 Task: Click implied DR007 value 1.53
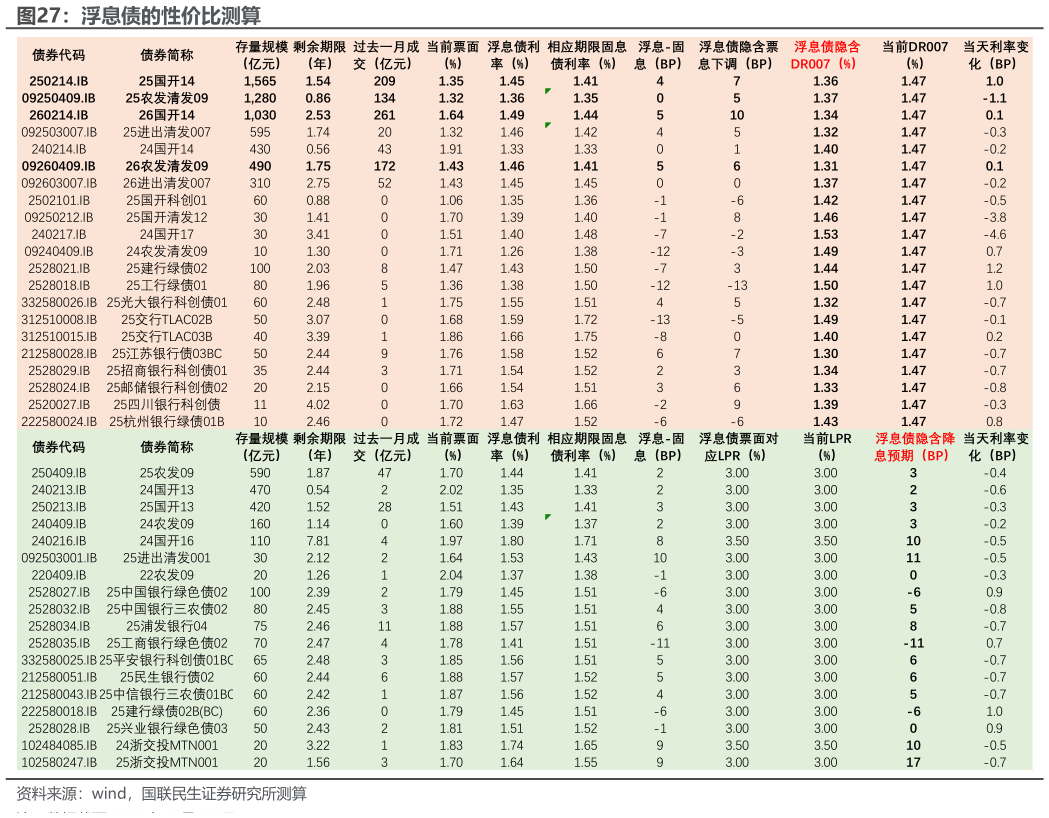[x=826, y=235]
